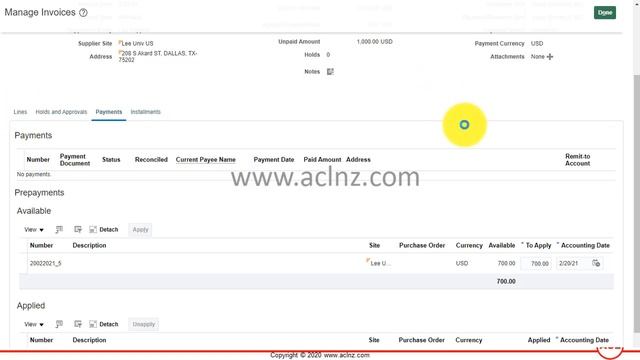Click the Purchase Order header in Available table

point(422,245)
